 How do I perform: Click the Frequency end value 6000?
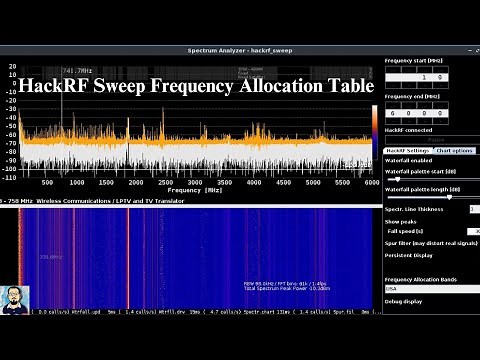(x=417, y=113)
